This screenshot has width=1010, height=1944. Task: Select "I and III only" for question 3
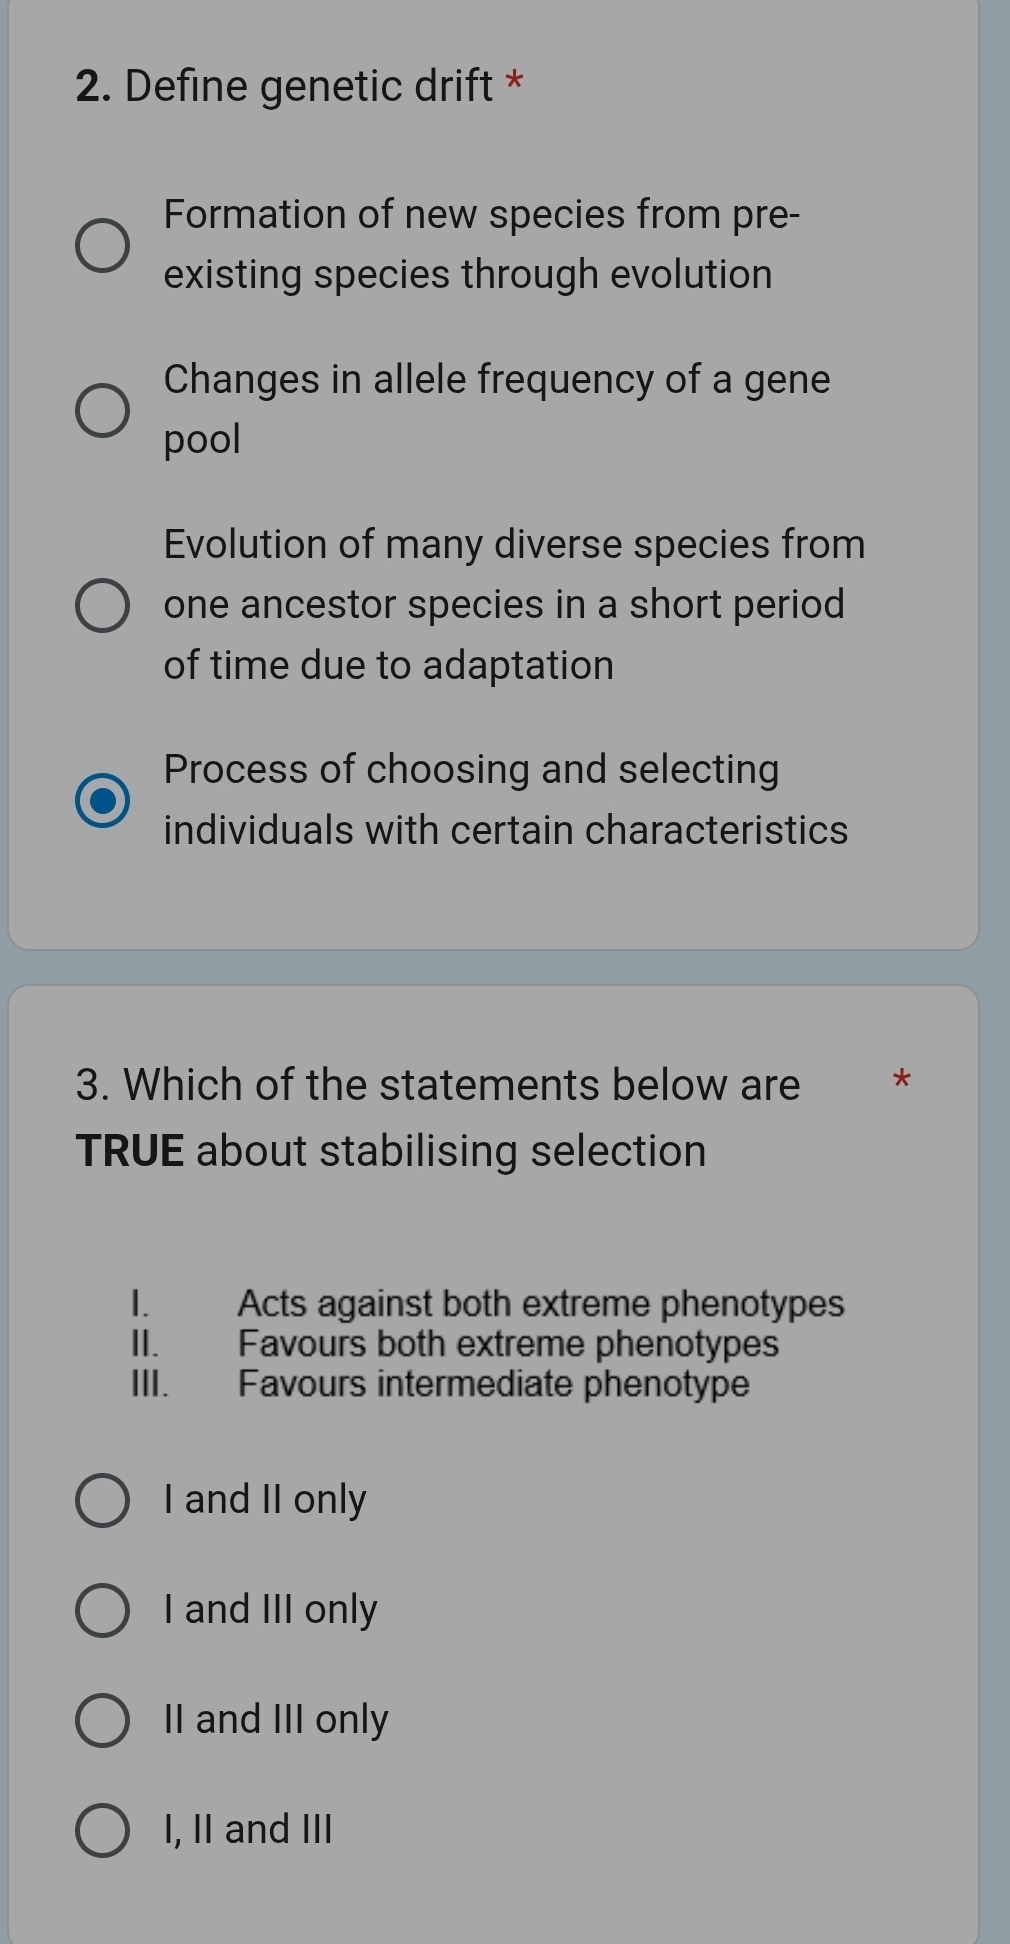pos(101,1608)
